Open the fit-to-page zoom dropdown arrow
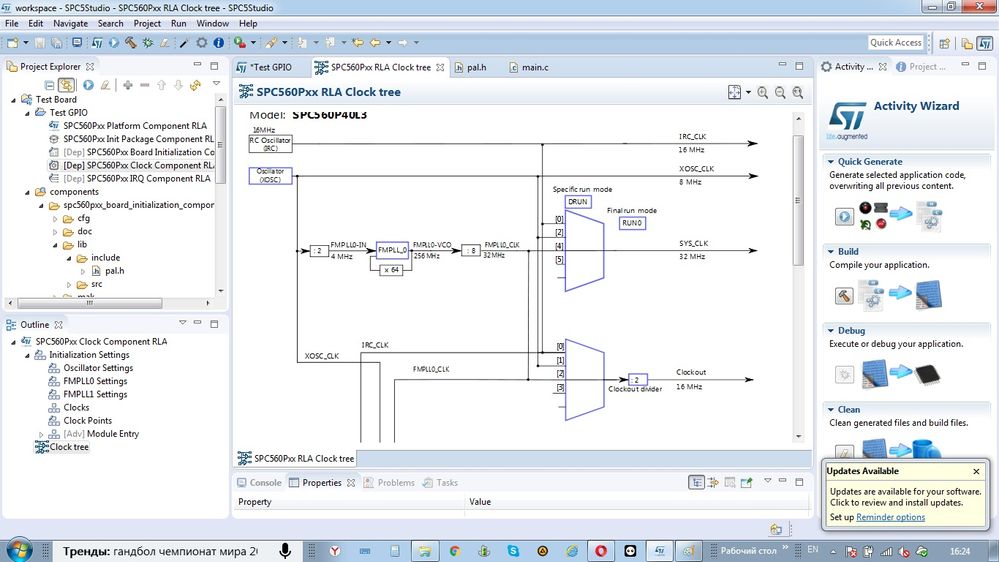This screenshot has width=999, height=562. (748, 92)
